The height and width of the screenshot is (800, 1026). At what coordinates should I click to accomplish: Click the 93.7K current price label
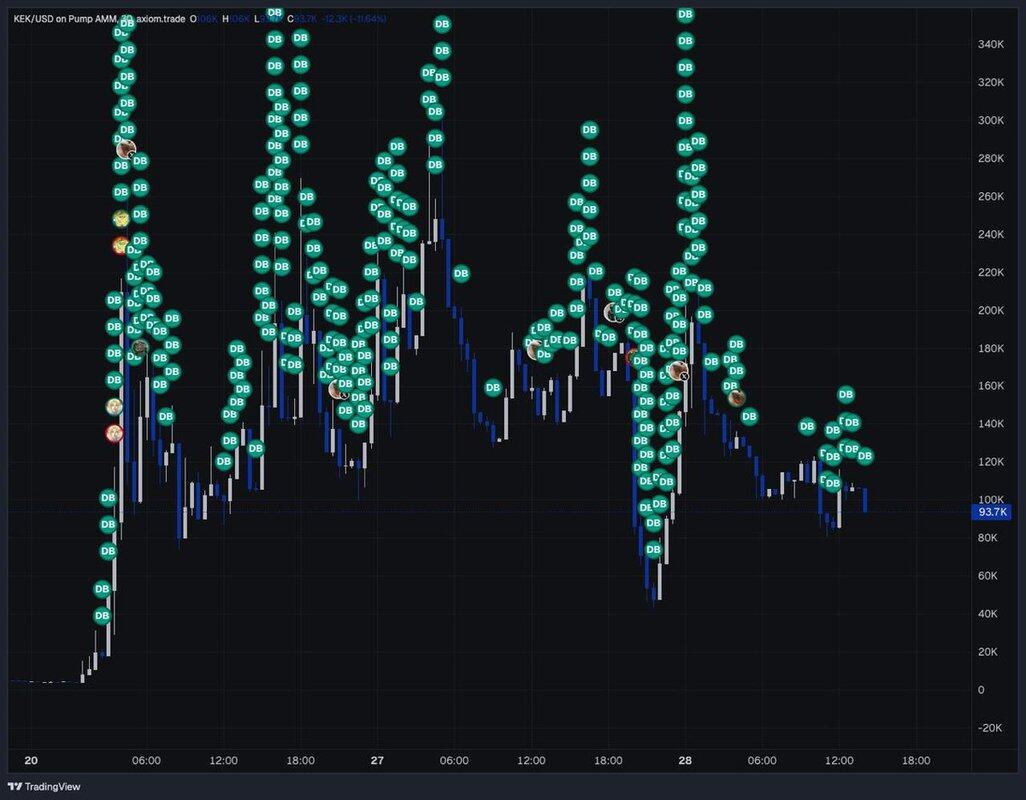coord(992,512)
